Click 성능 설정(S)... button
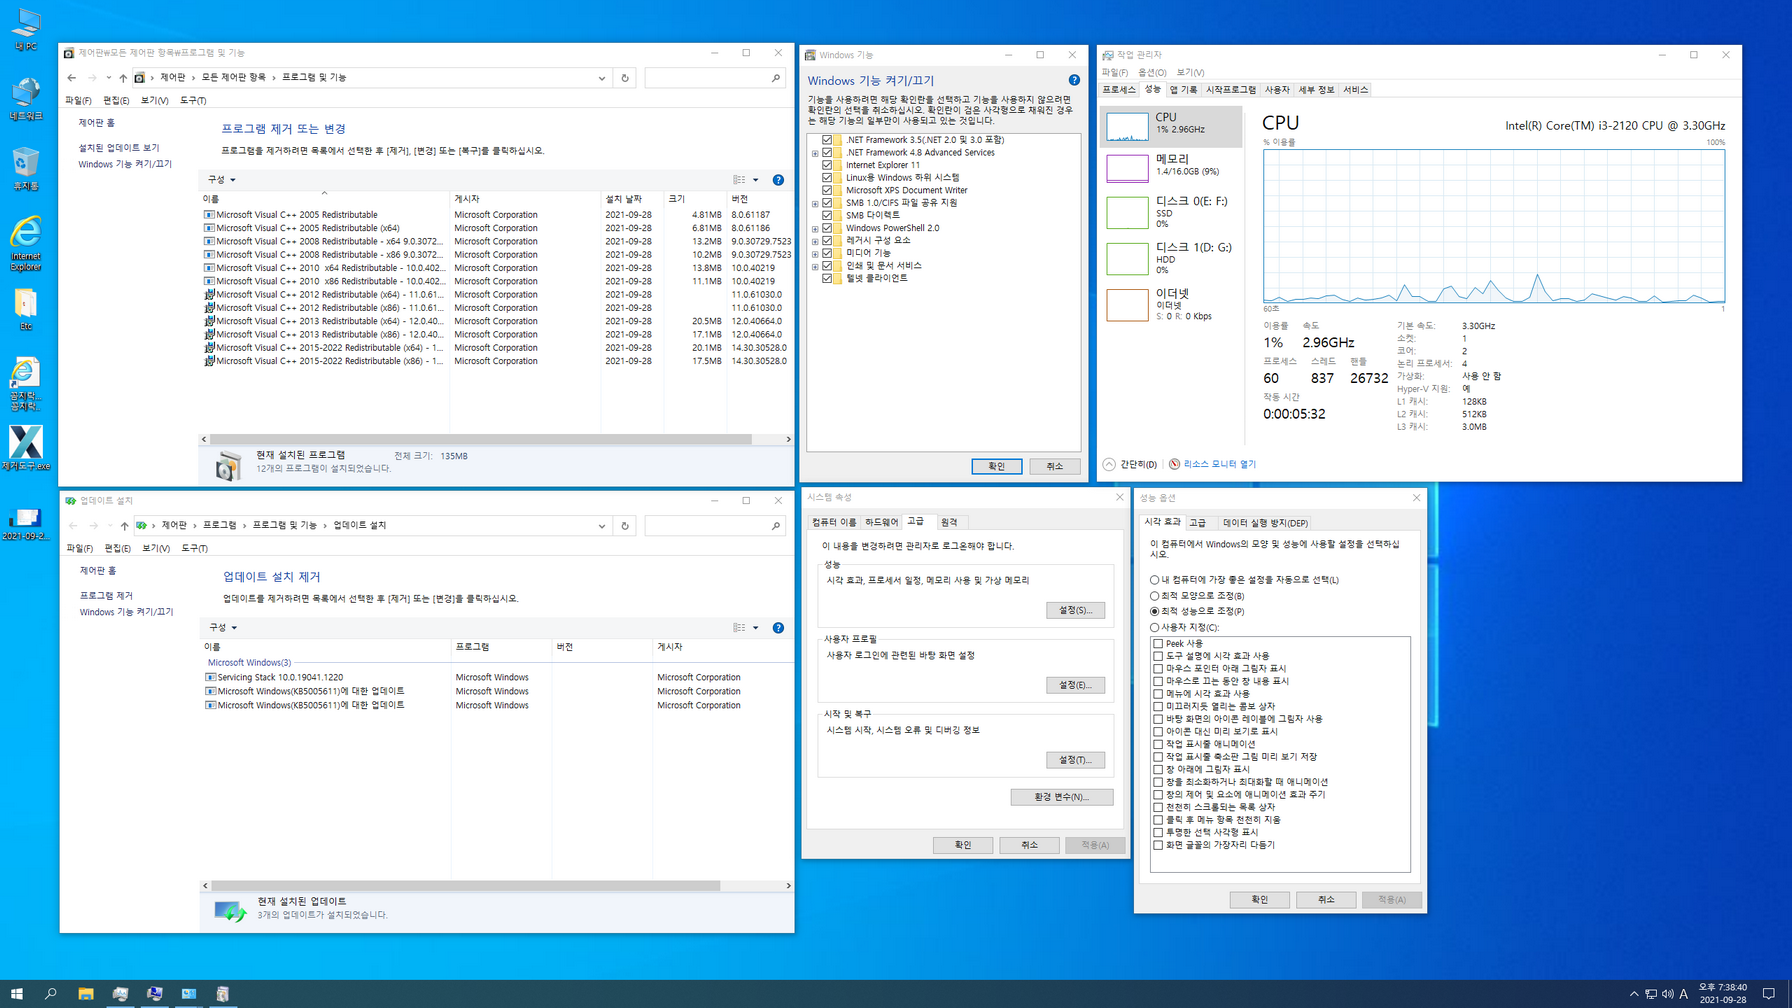The image size is (1792, 1008). pos(1075,610)
